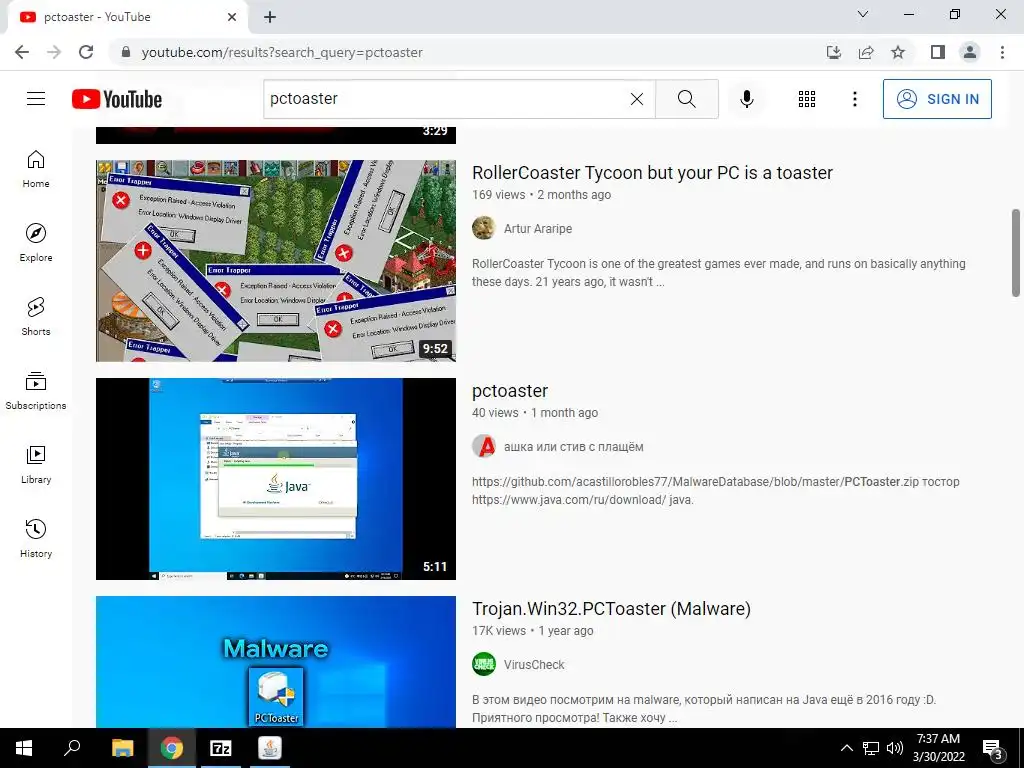1024x768 pixels.
Task: Run search with magnifier button
Action: tap(686, 99)
